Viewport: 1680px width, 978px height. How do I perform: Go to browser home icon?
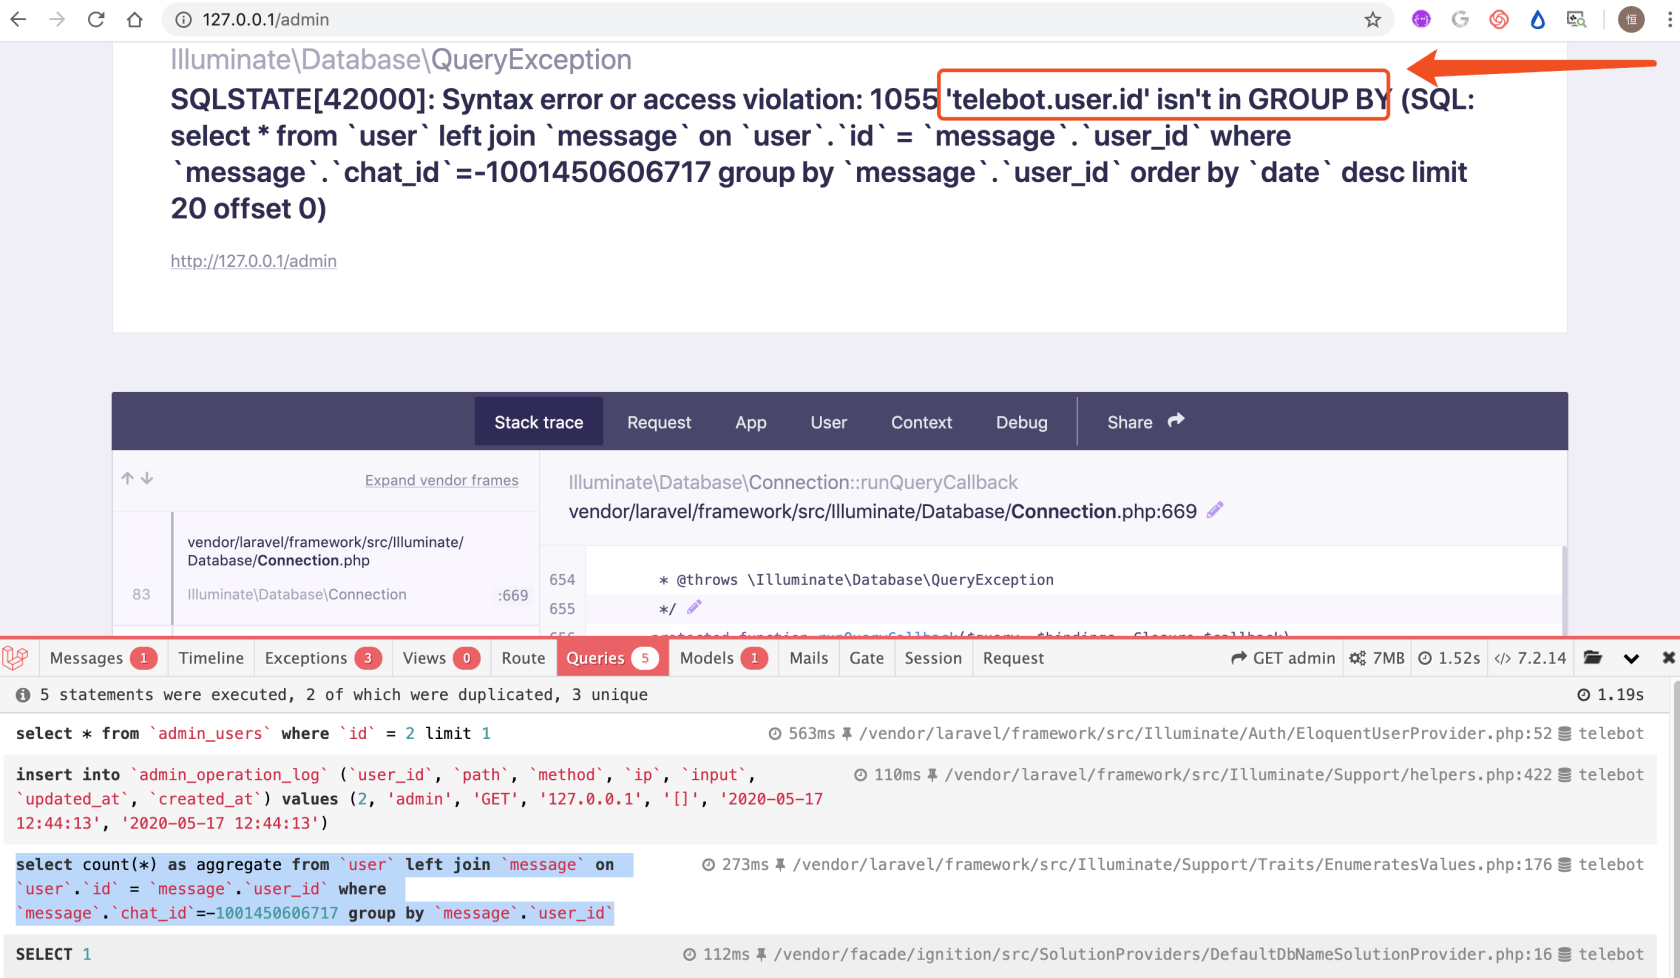coord(135,19)
